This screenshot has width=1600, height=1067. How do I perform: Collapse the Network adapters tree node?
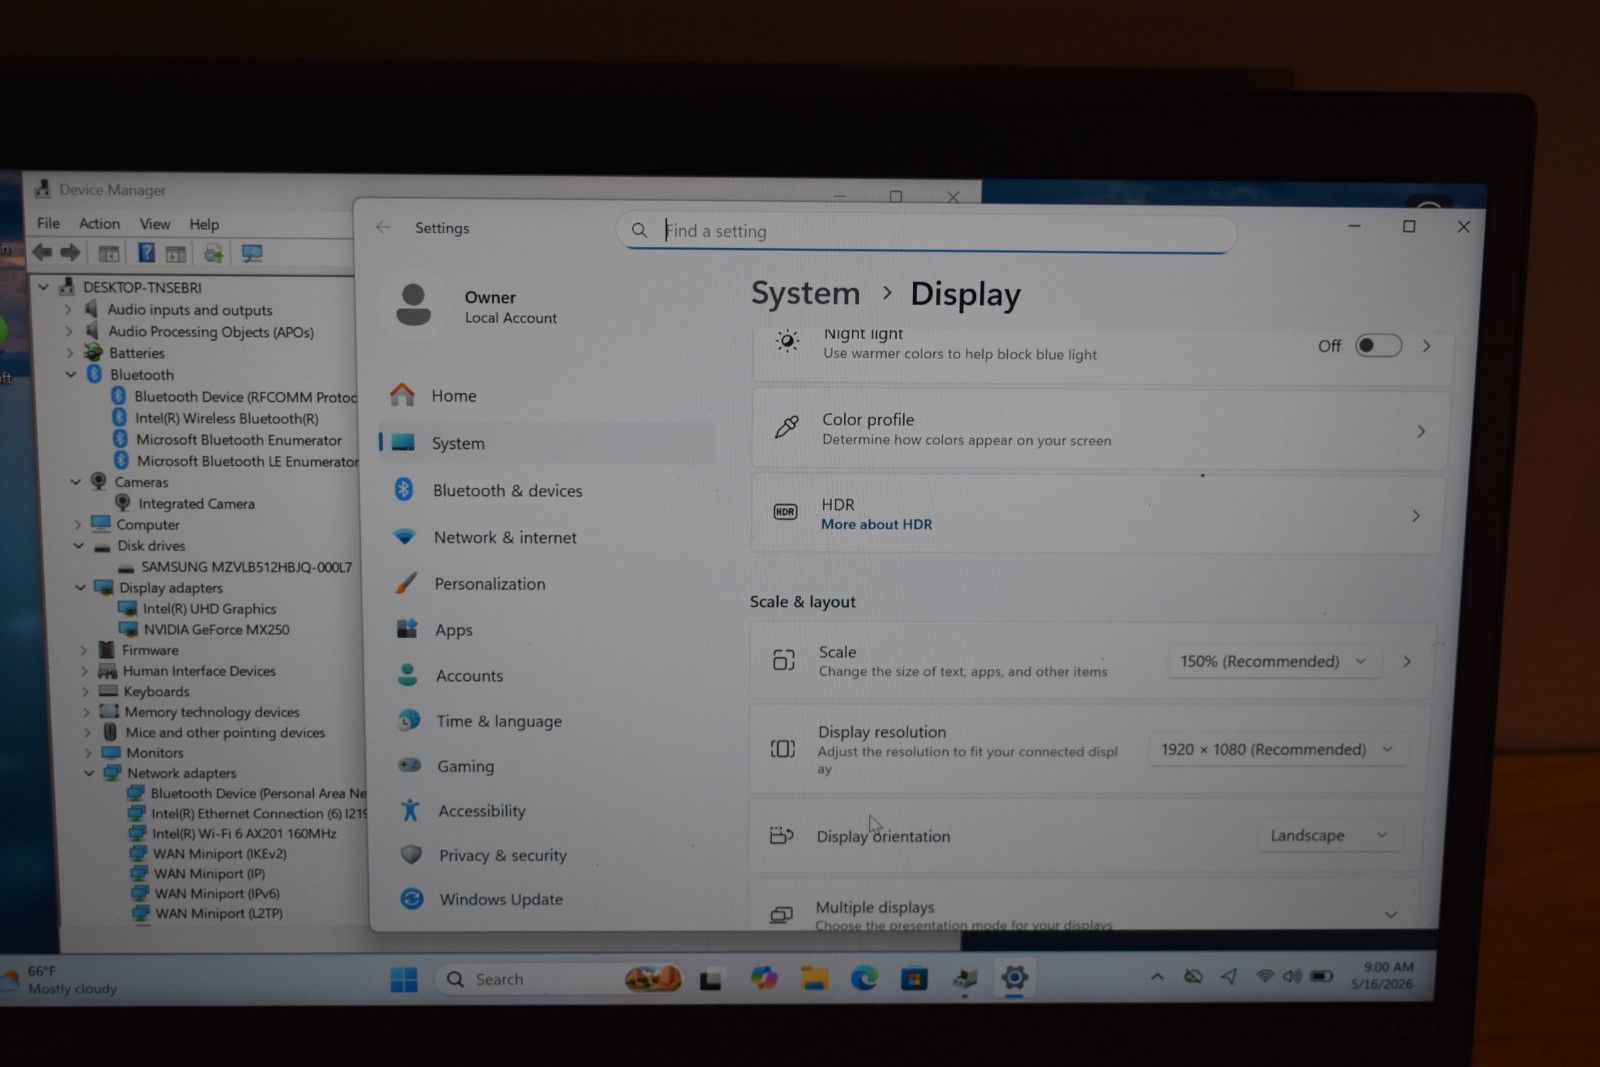89,772
